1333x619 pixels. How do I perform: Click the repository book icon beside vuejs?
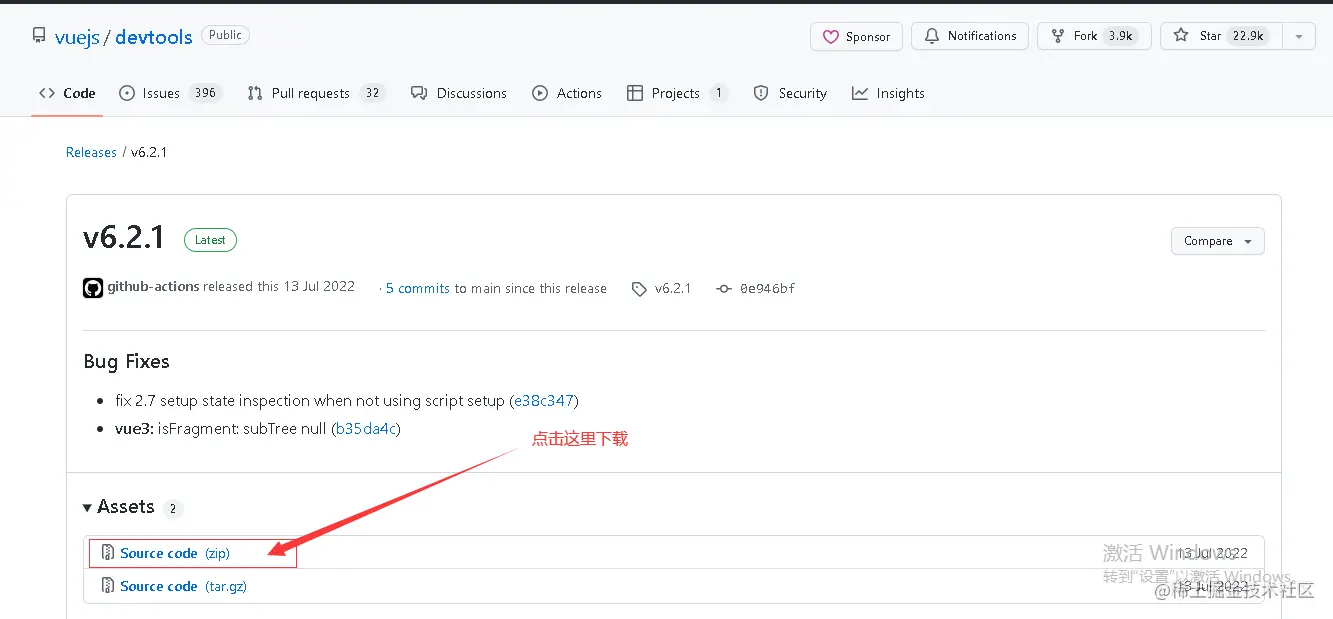click(39, 36)
